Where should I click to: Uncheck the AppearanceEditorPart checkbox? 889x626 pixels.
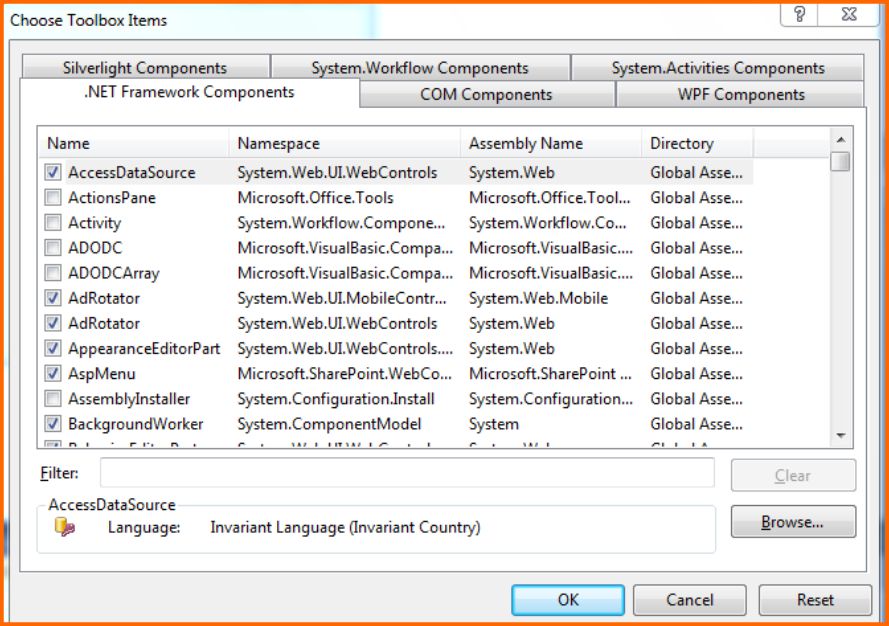(x=53, y=348)
